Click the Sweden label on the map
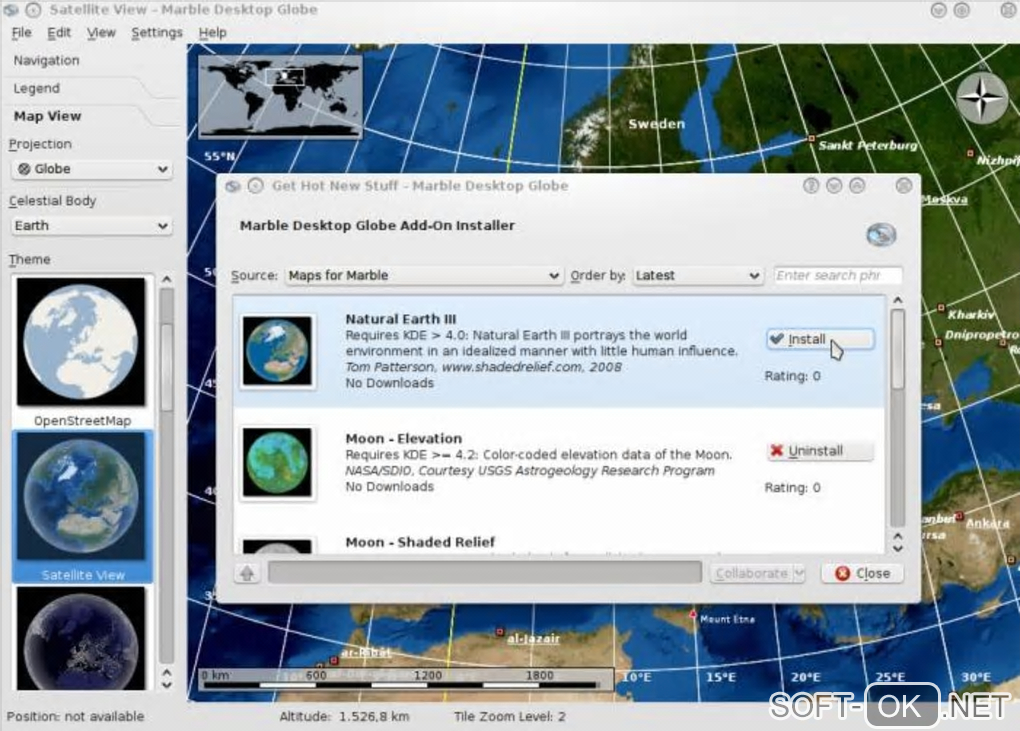Image resolution: width=1020 pixels, height=731 pixels. coord(656,124)
